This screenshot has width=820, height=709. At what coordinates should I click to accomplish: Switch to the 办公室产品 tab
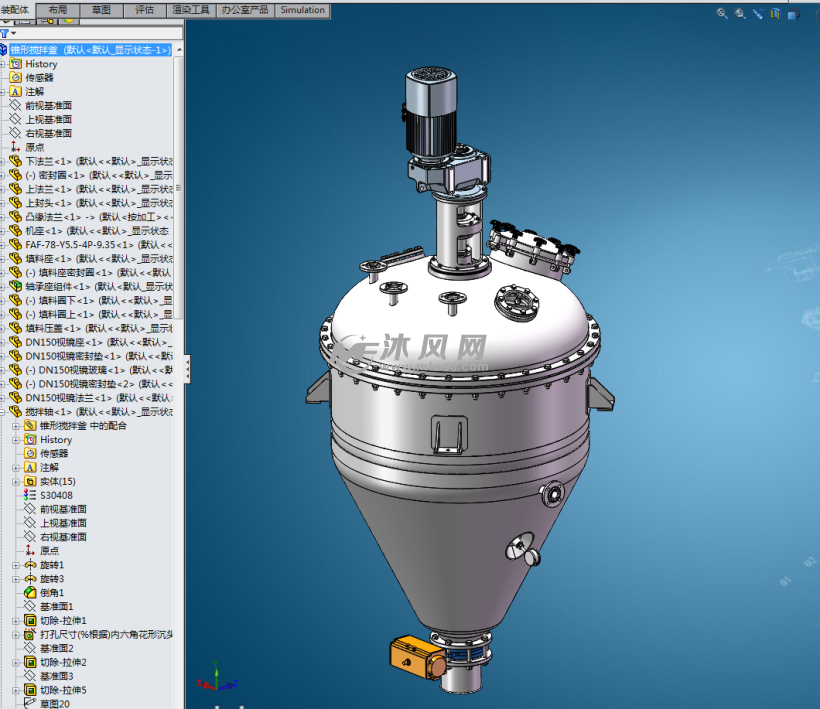245,10
